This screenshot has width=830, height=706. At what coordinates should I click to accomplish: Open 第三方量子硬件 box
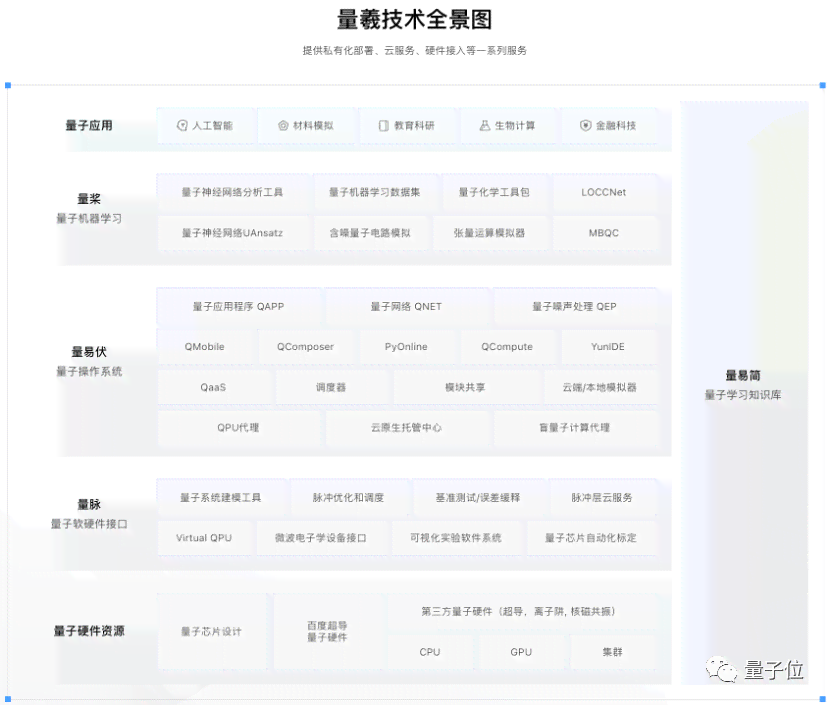pyautogui.click(x=520, y=611)
